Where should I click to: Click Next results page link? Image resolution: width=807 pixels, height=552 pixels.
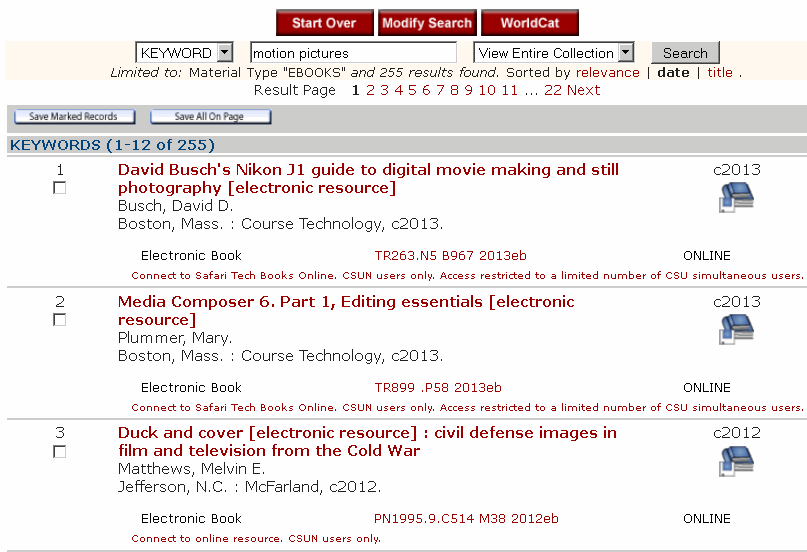583,90
